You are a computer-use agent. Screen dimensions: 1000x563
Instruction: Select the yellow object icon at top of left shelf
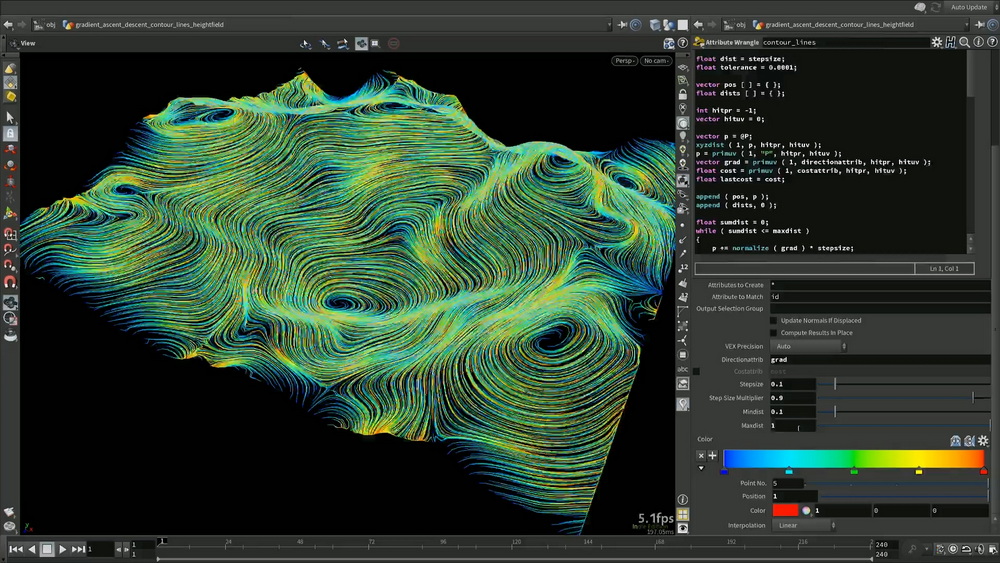[10, 68]
